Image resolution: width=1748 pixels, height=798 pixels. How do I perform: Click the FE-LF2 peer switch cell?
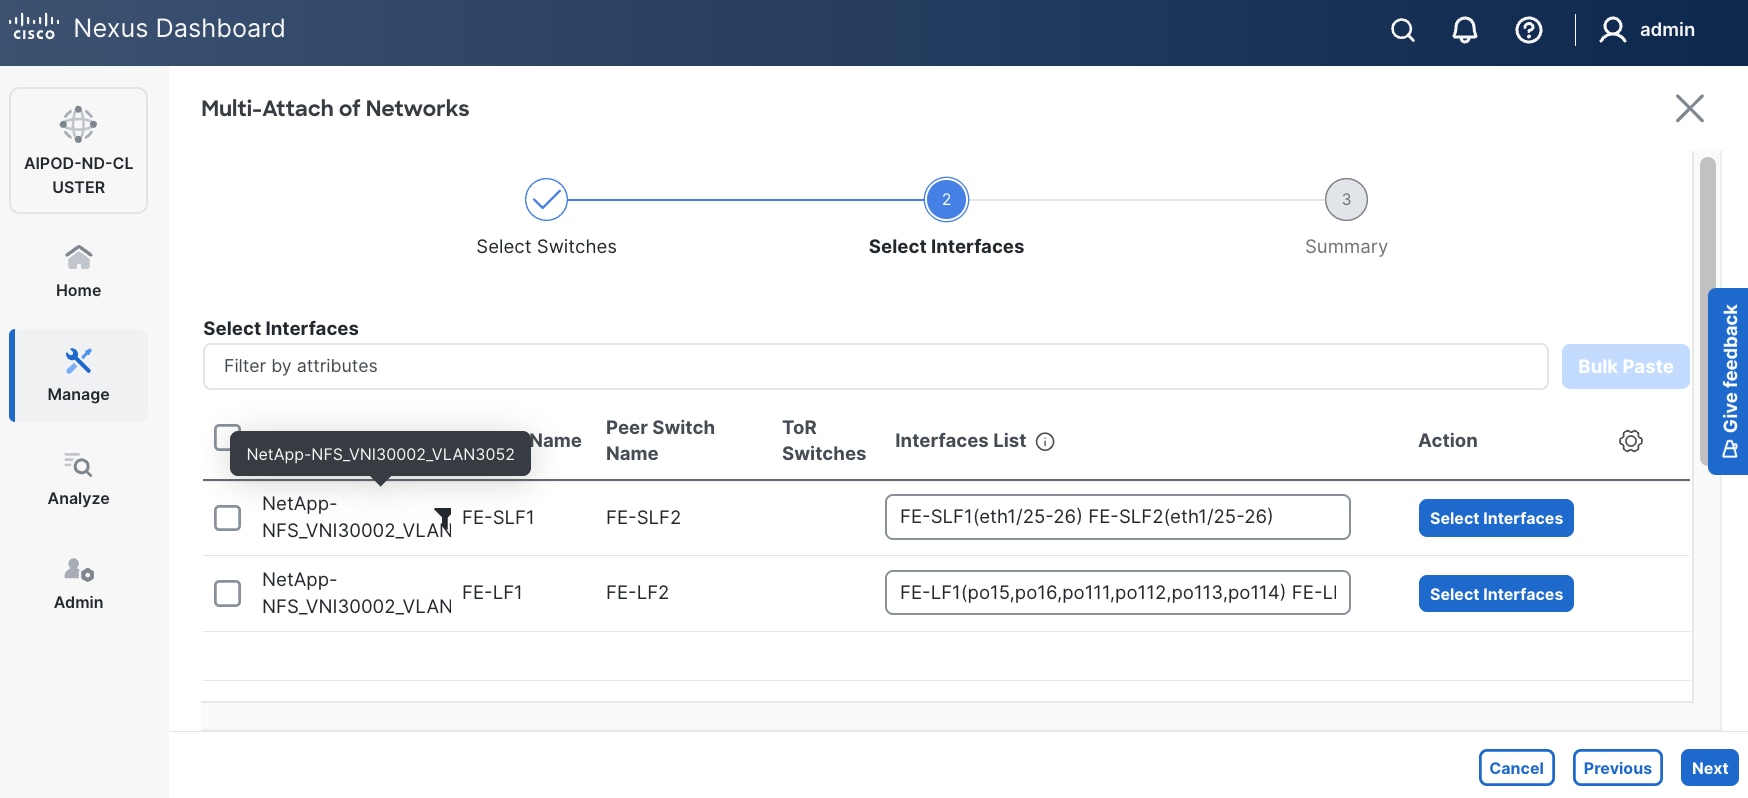[x=637, y=593]
